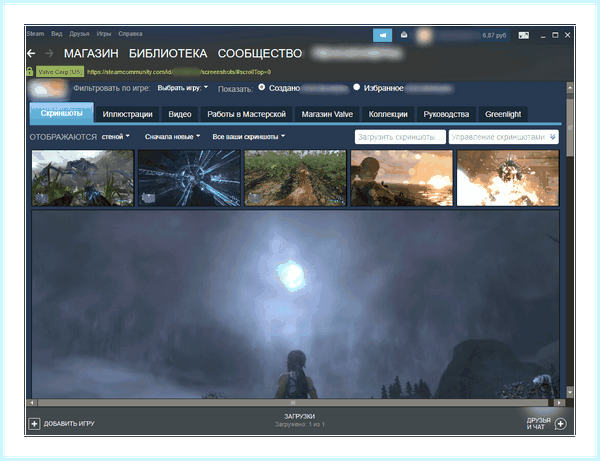The image size is (600, 461).
Task: Open the Сначала новые sort dropdown
Action: [x=173, y=137]
